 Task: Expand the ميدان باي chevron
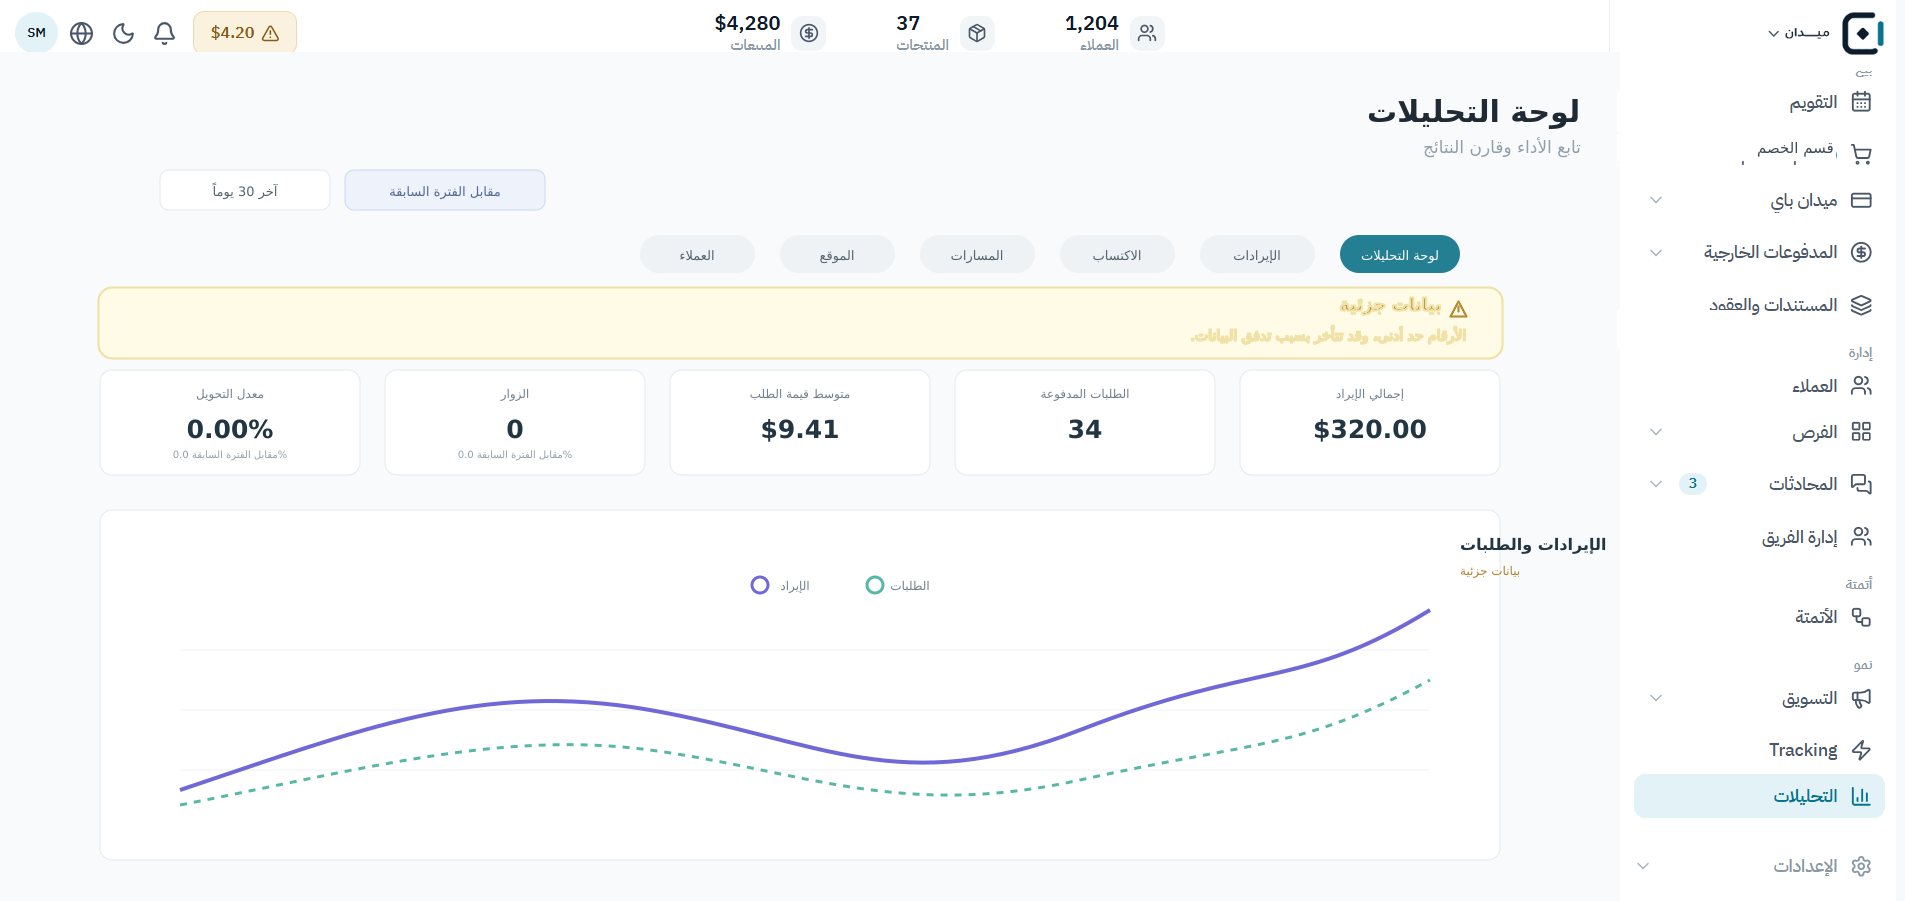coord(1656,200)
